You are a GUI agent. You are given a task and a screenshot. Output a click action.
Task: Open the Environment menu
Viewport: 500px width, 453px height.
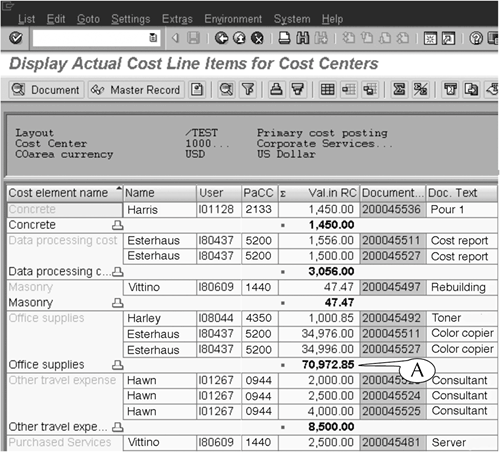tap(233, 19)
